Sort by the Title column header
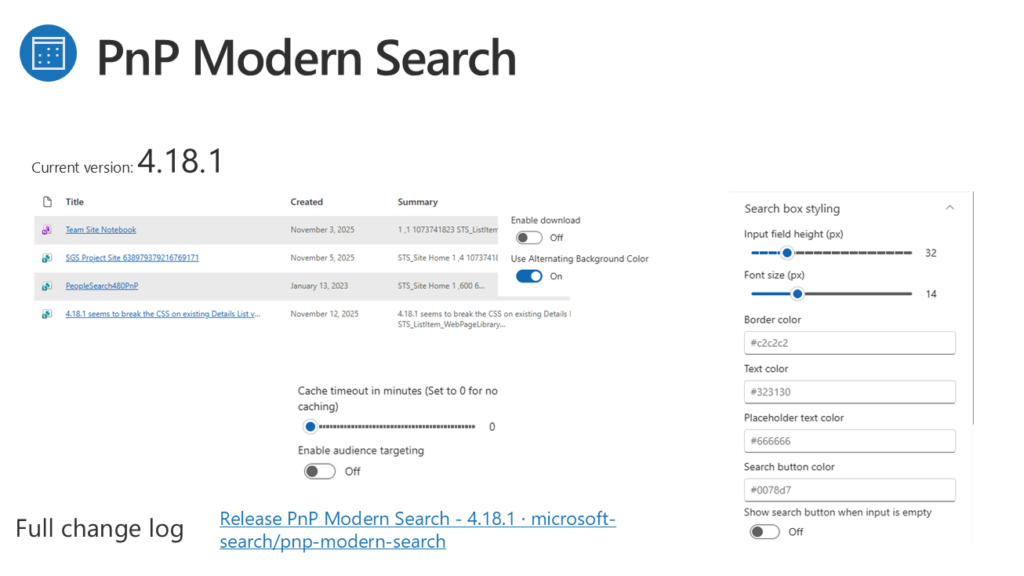 (x=75, y=202)
